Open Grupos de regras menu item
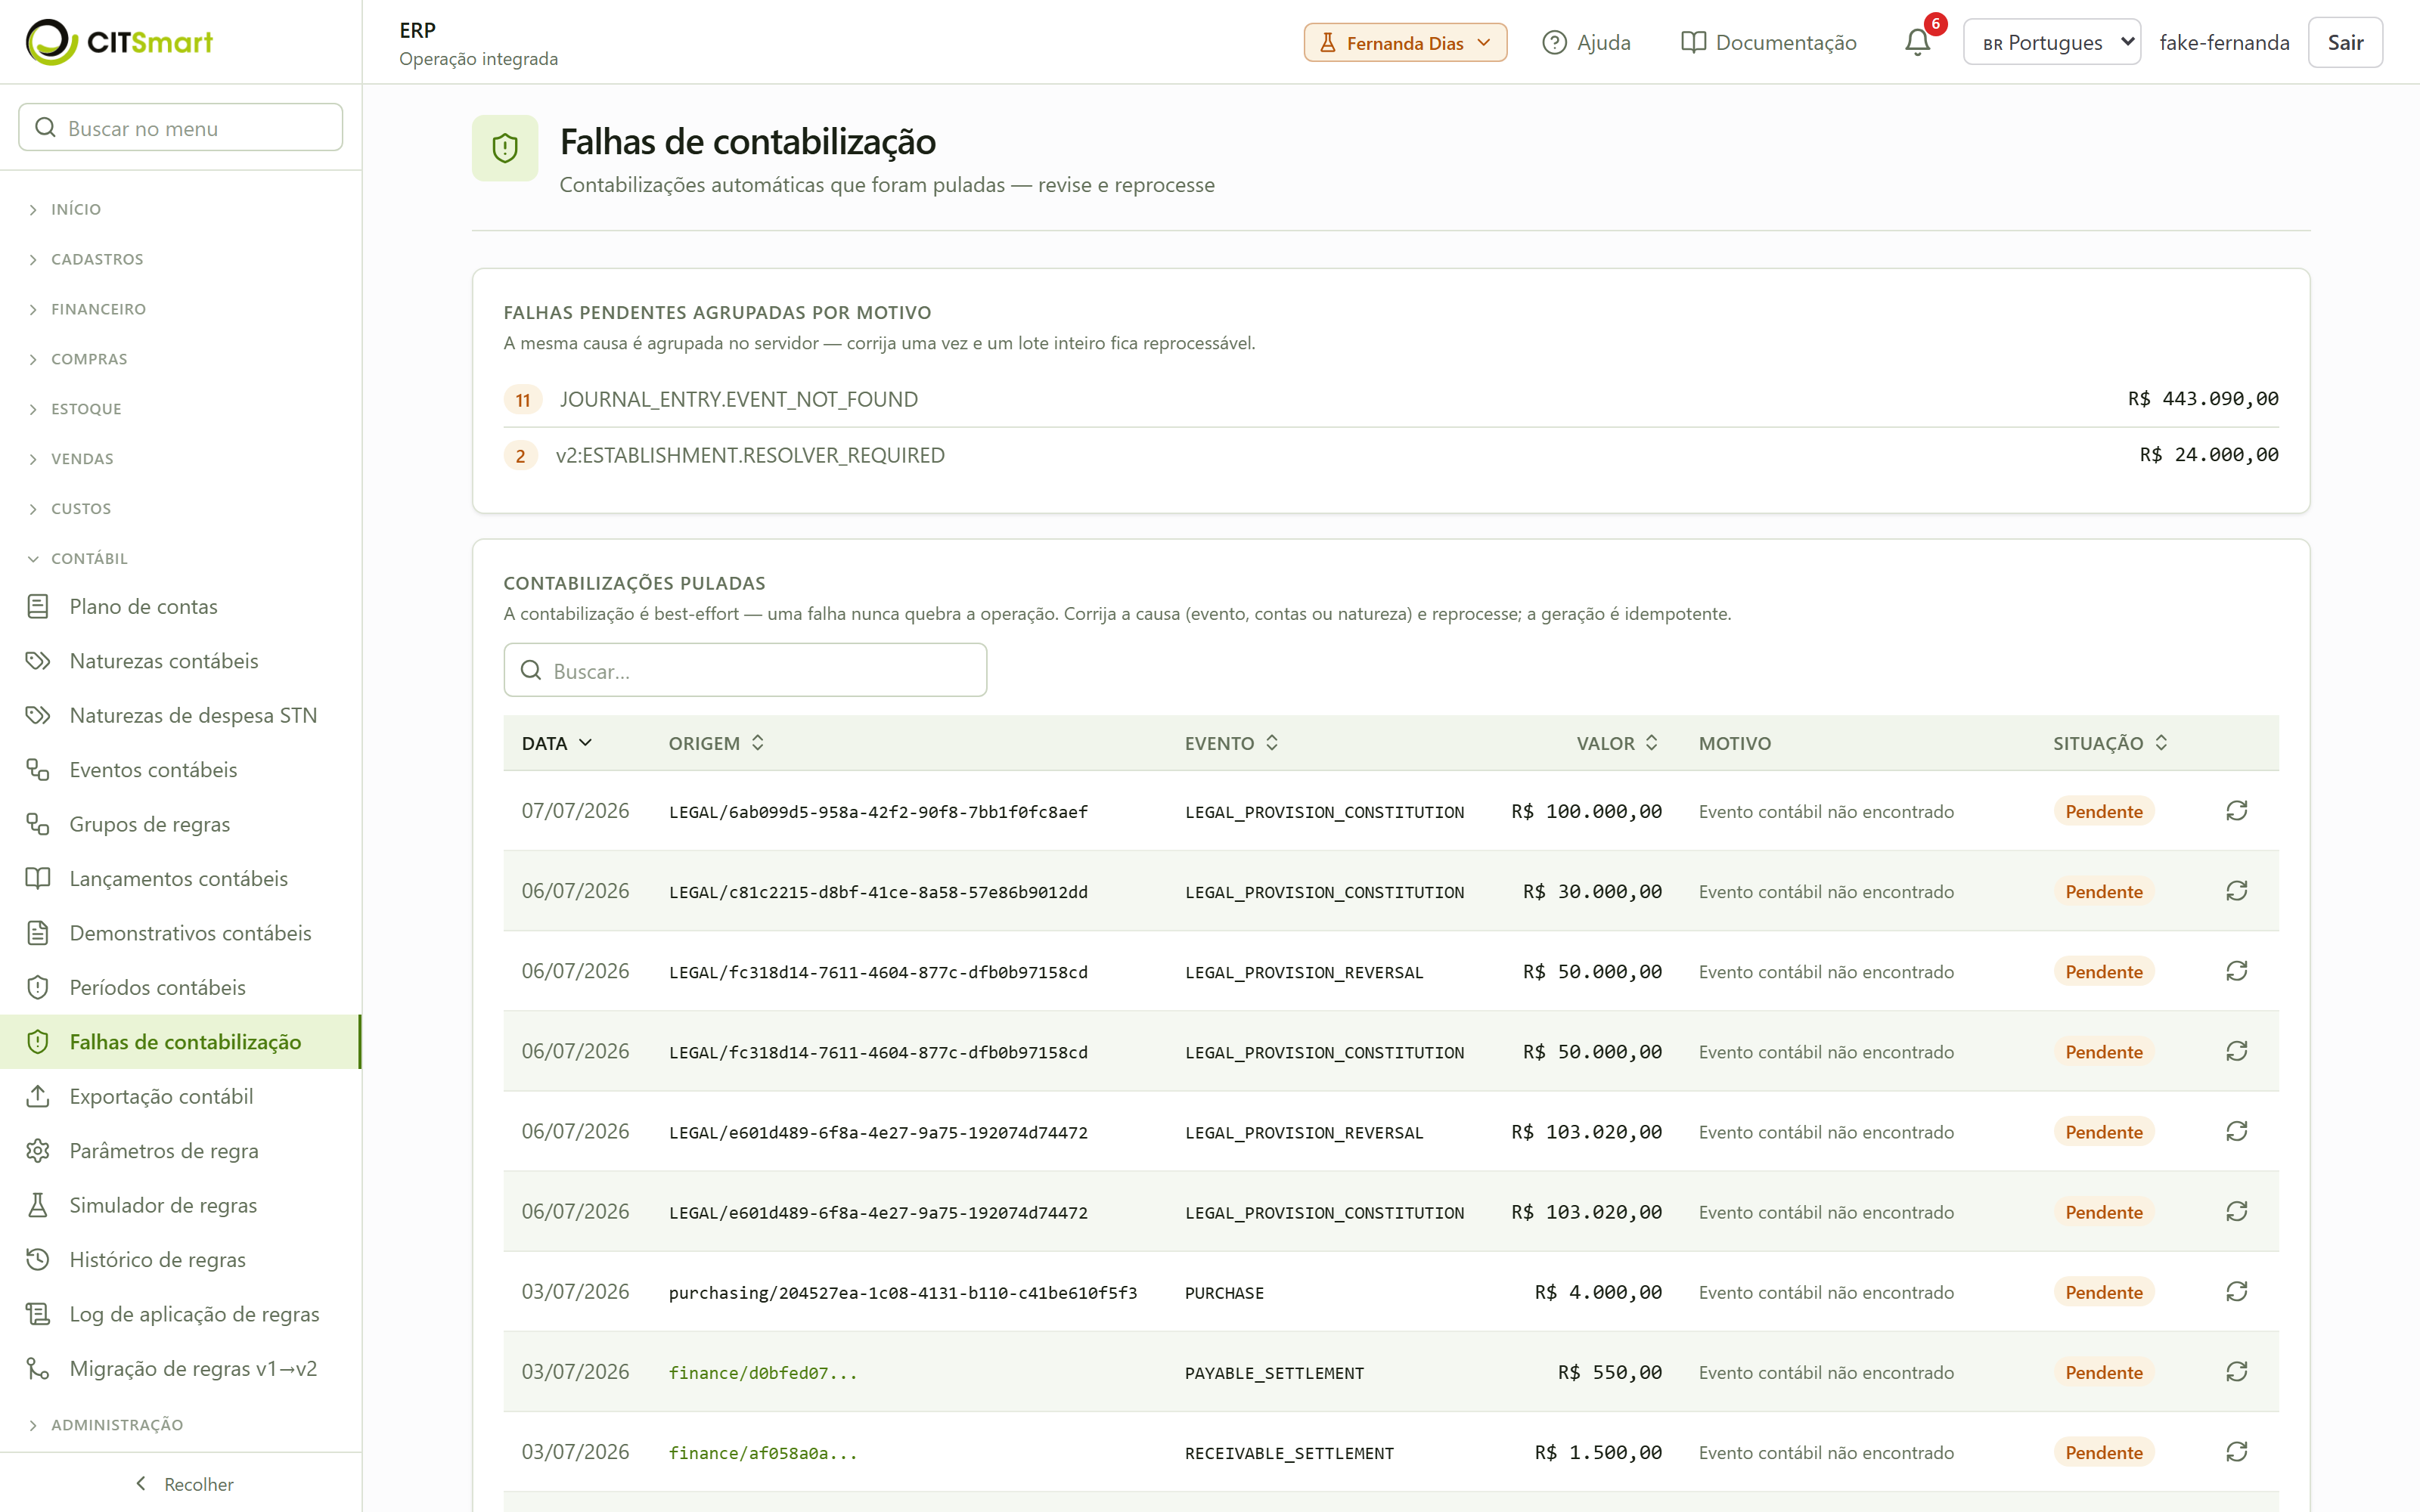Viewport: 2420px width, 1512px height. point(180,824)
